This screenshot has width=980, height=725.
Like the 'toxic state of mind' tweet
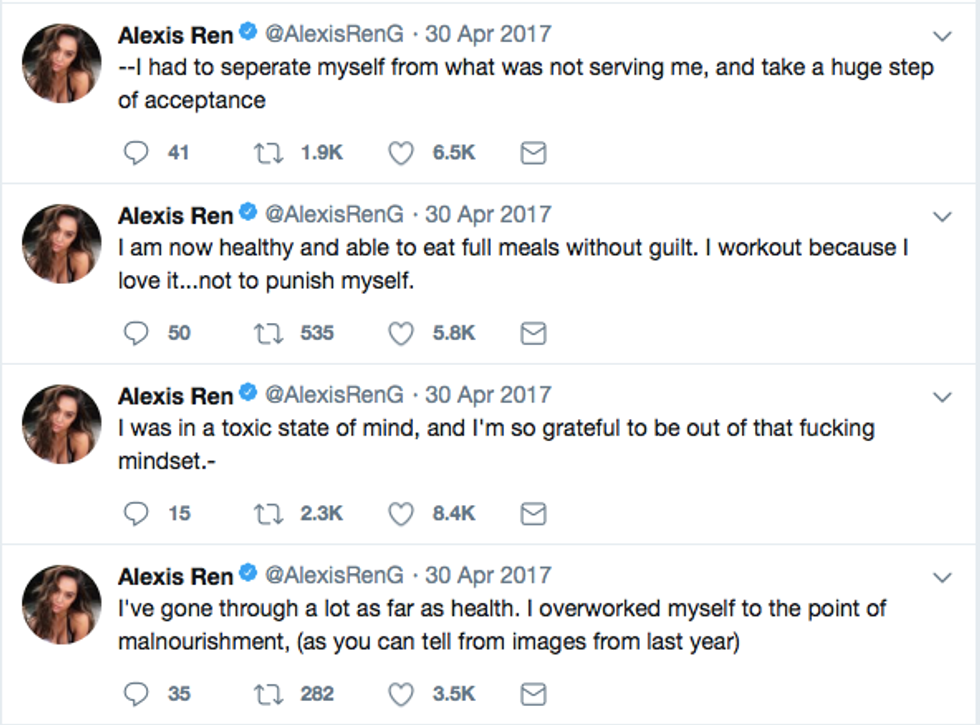(x=401, y=513)
